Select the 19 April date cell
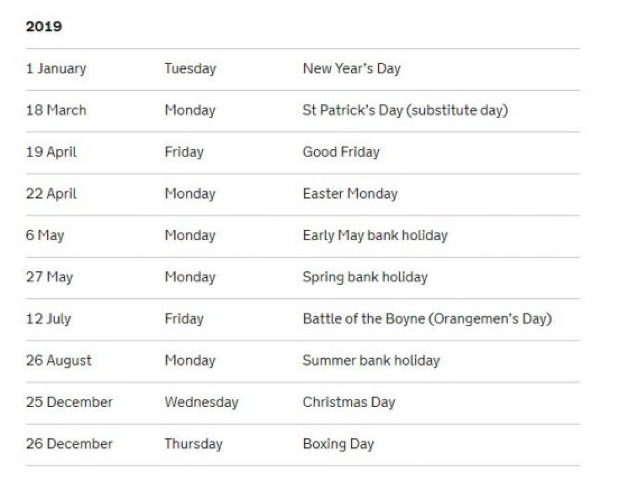 point(51,152)
